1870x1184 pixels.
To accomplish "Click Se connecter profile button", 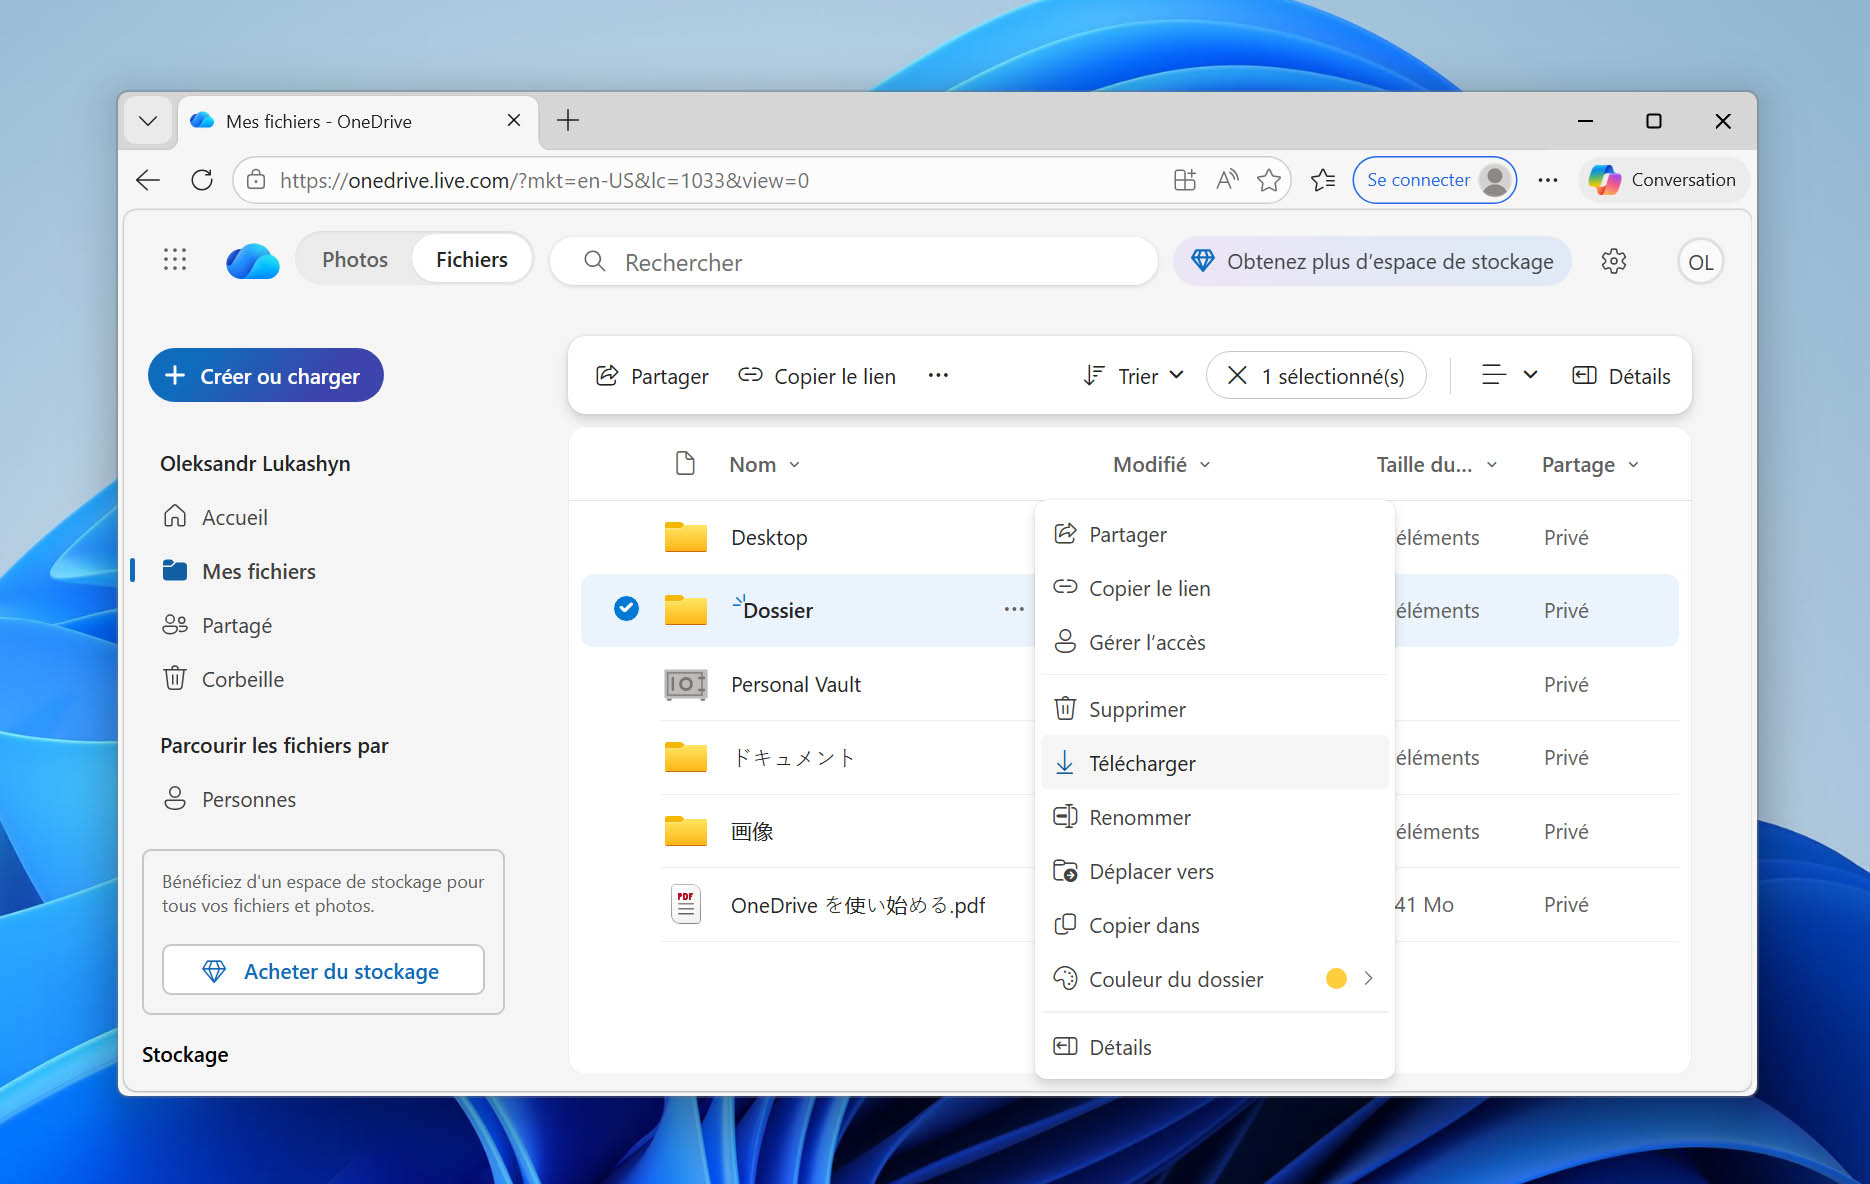I will (x=1434, y=180).
